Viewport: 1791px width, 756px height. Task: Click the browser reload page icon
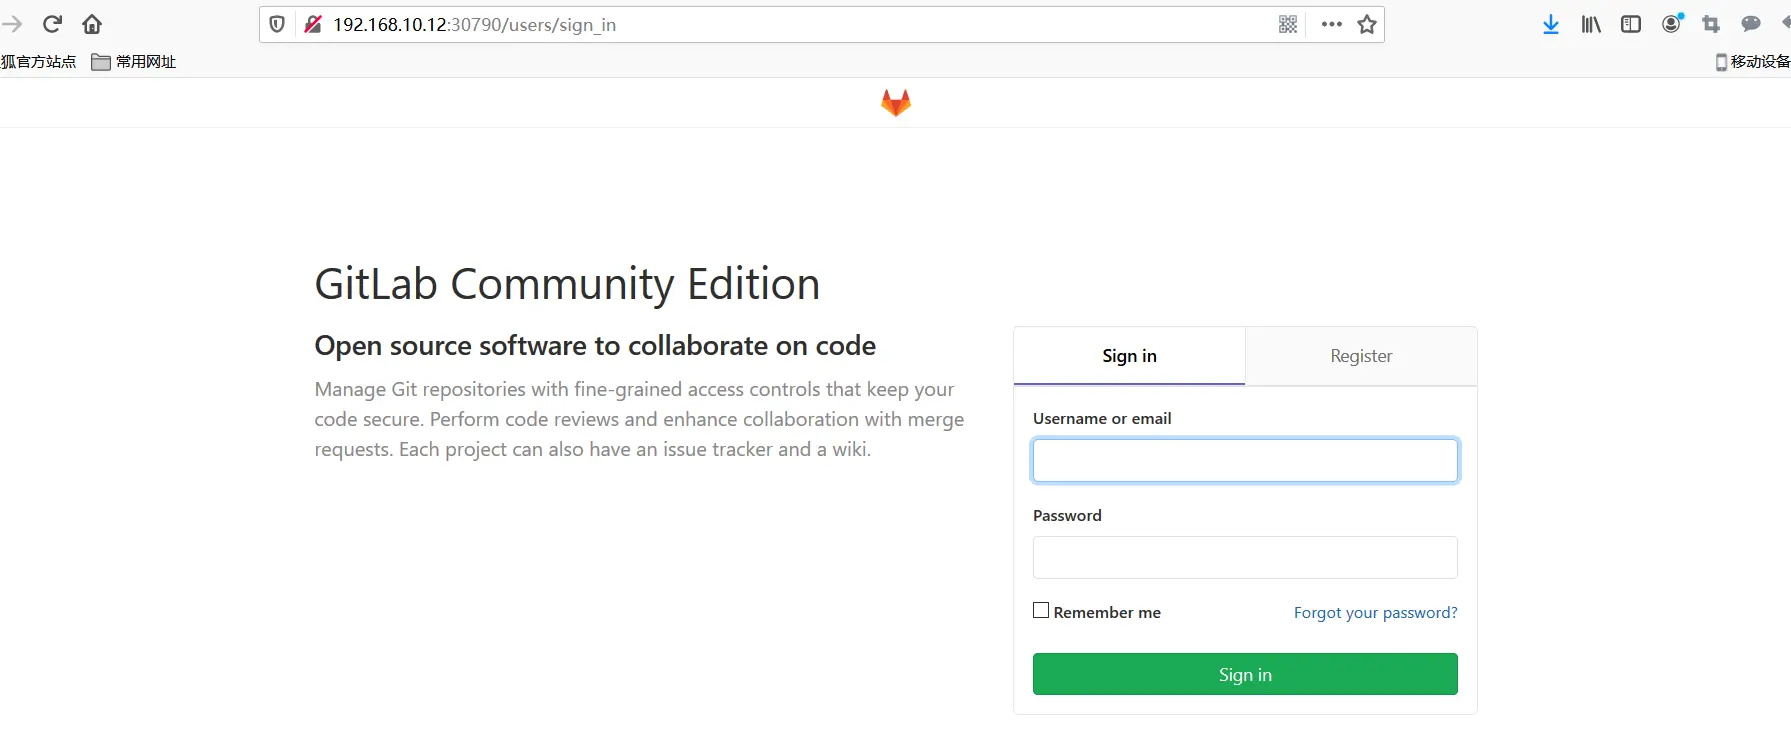point(53,24)
